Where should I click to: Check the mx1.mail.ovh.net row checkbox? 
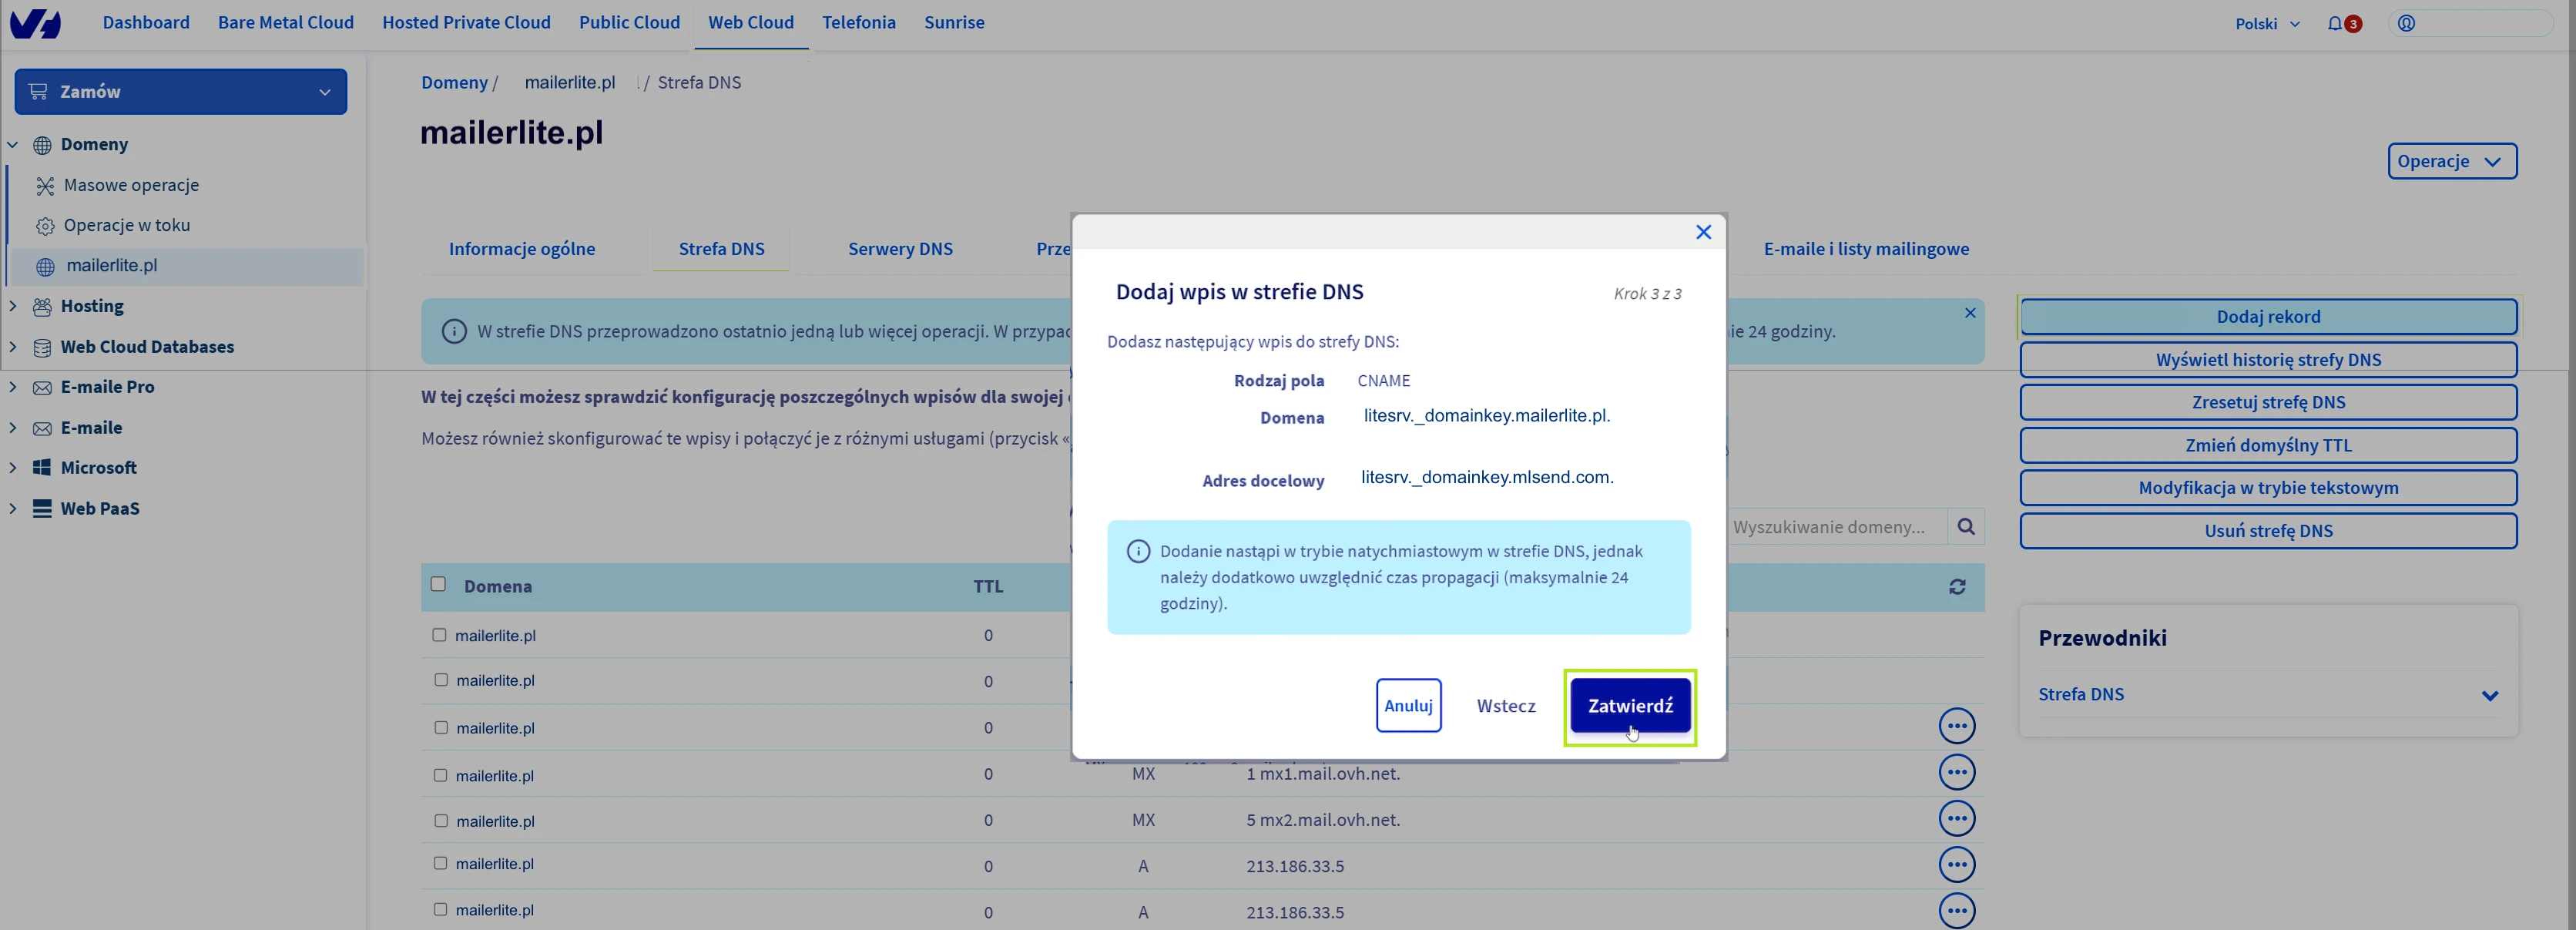(x=440, y=775)
